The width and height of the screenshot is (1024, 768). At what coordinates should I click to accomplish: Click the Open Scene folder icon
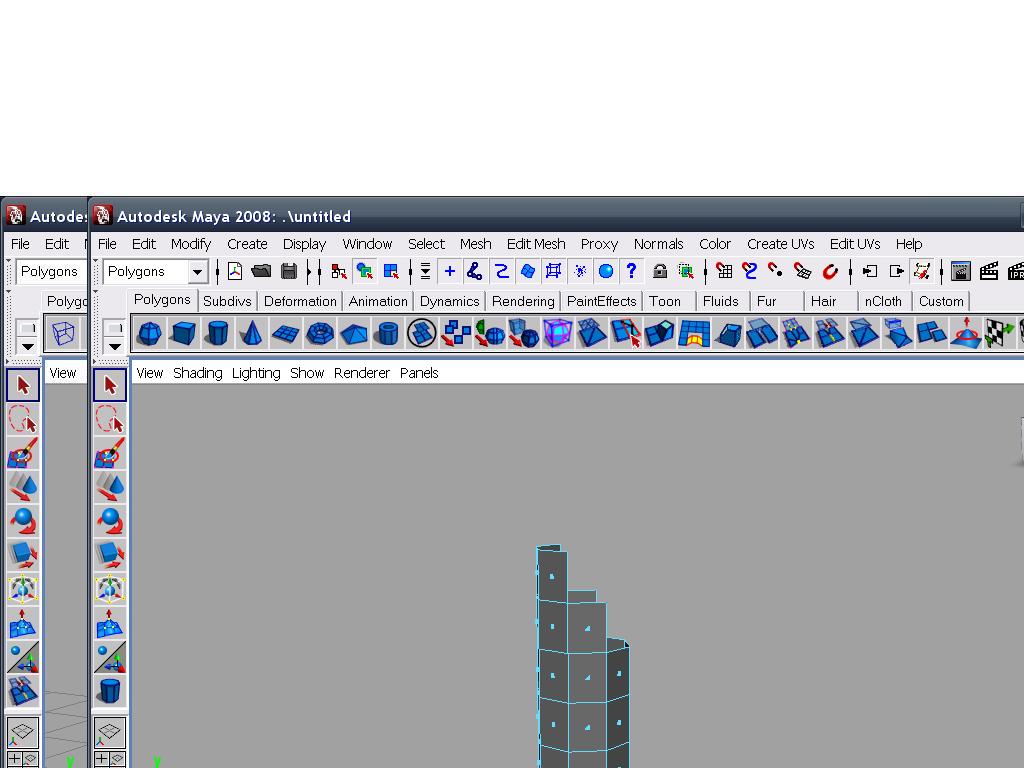[261, 271]
